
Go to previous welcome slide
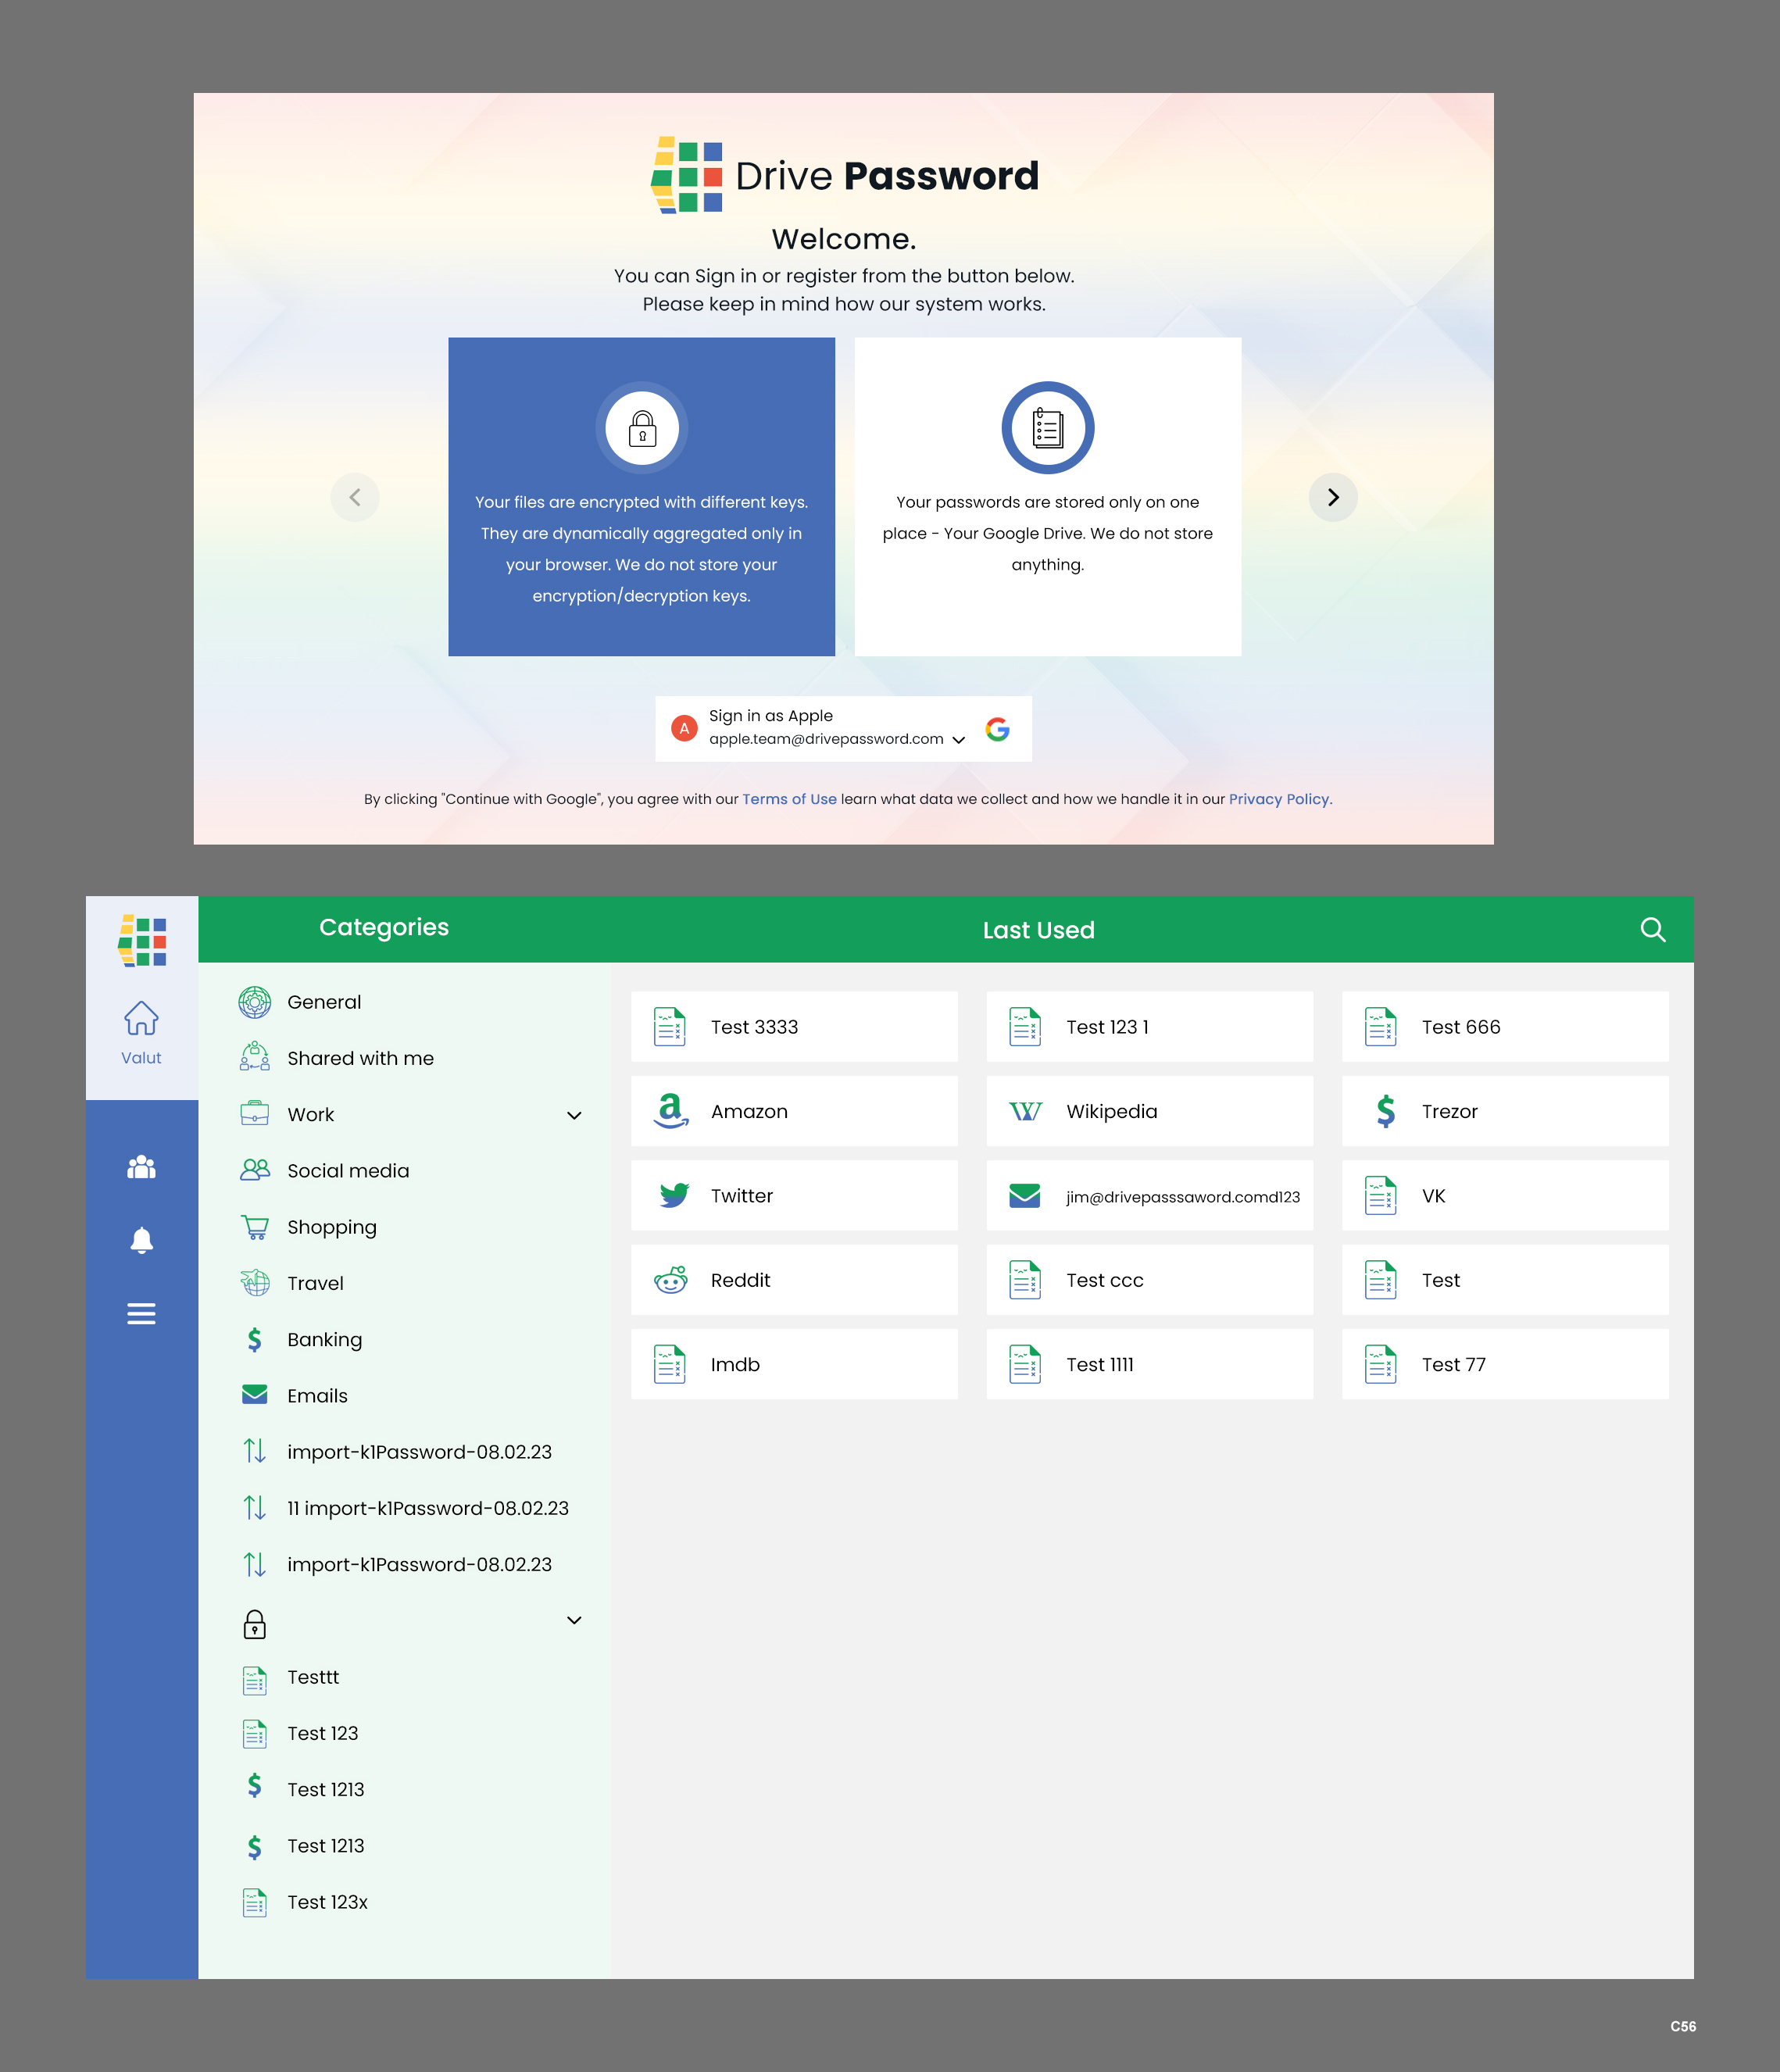tap(355, 497)
